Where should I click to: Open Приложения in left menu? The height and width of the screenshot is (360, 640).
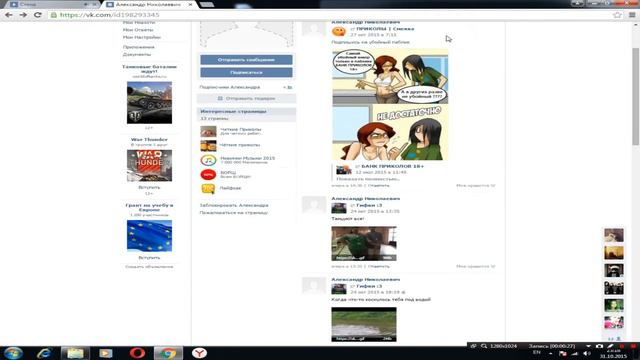point(138,47)
